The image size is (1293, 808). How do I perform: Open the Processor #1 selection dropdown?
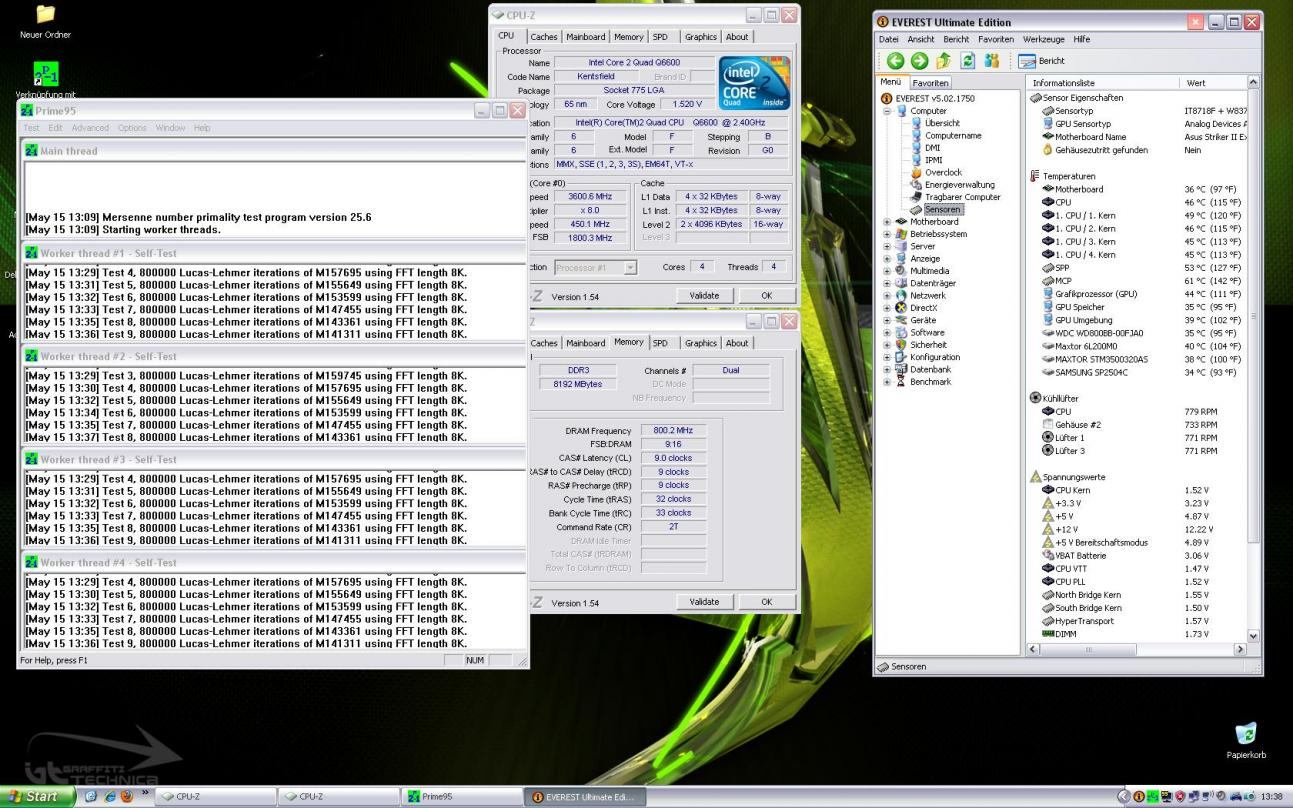coord(630,268)
